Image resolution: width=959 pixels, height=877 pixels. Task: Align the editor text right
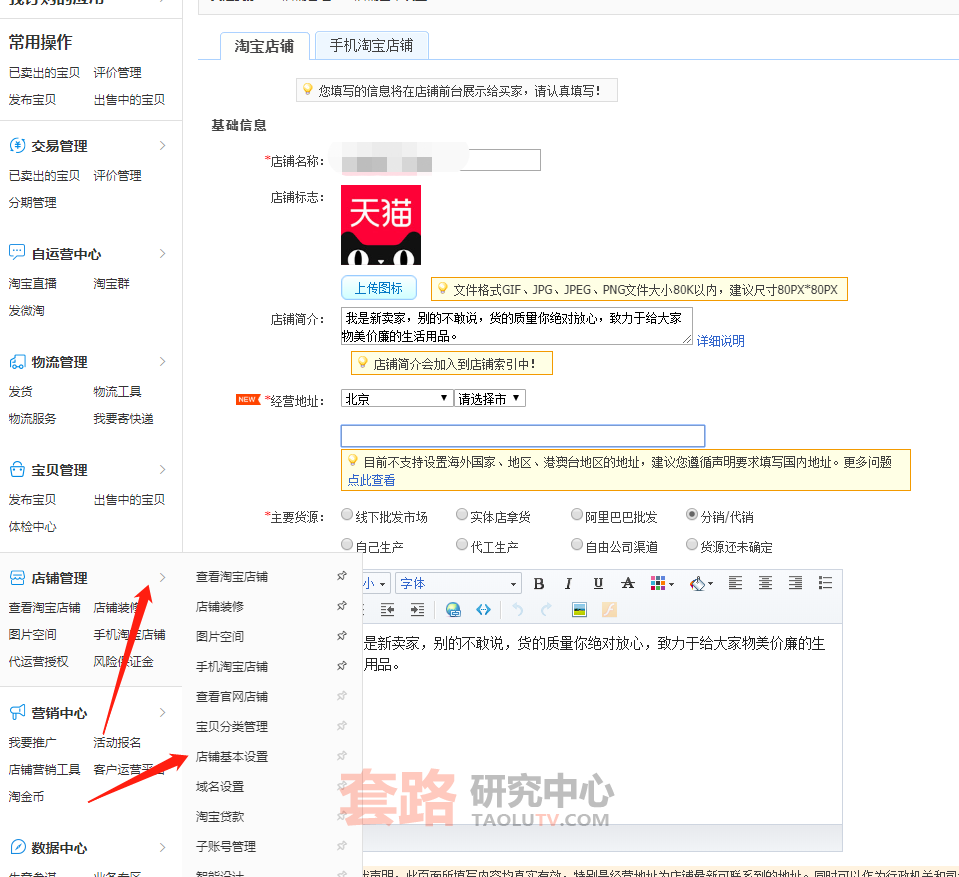(795, 583)
